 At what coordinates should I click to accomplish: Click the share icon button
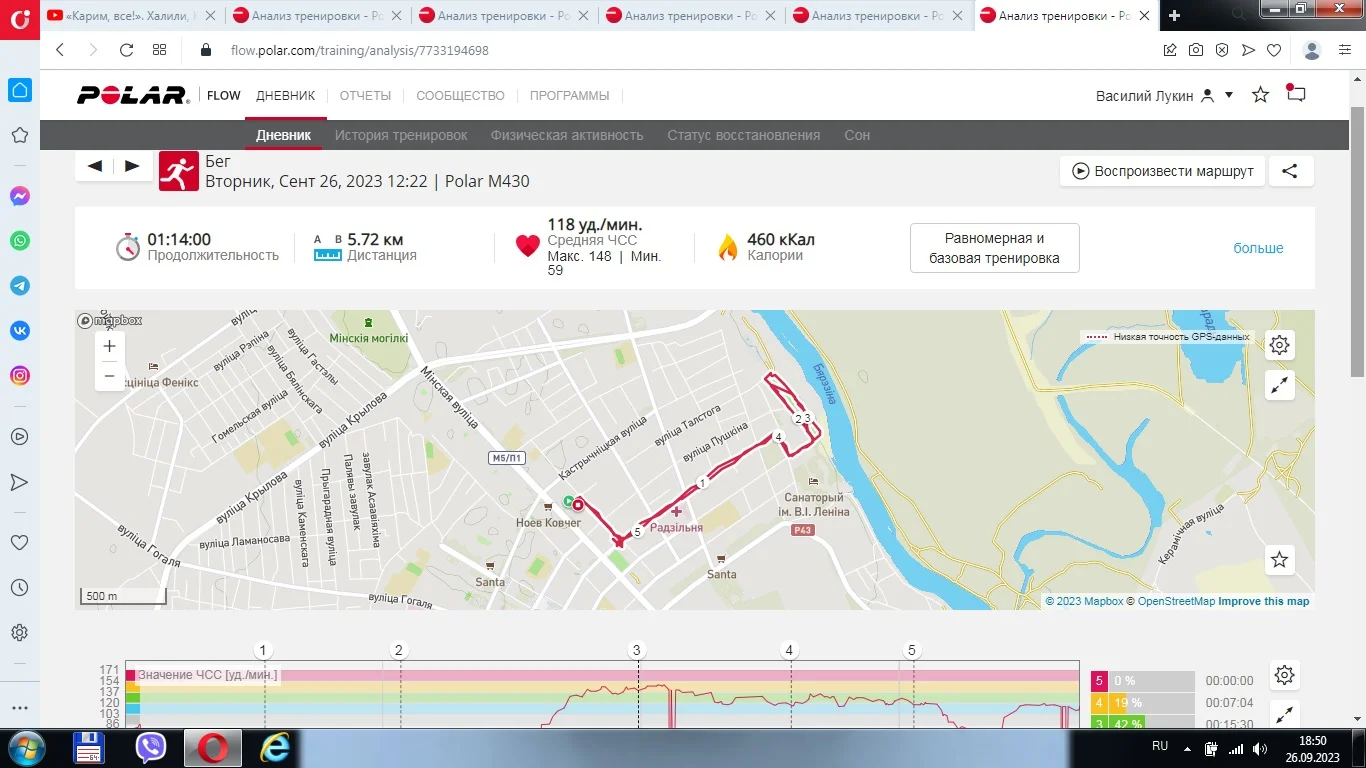point(1290,171)
